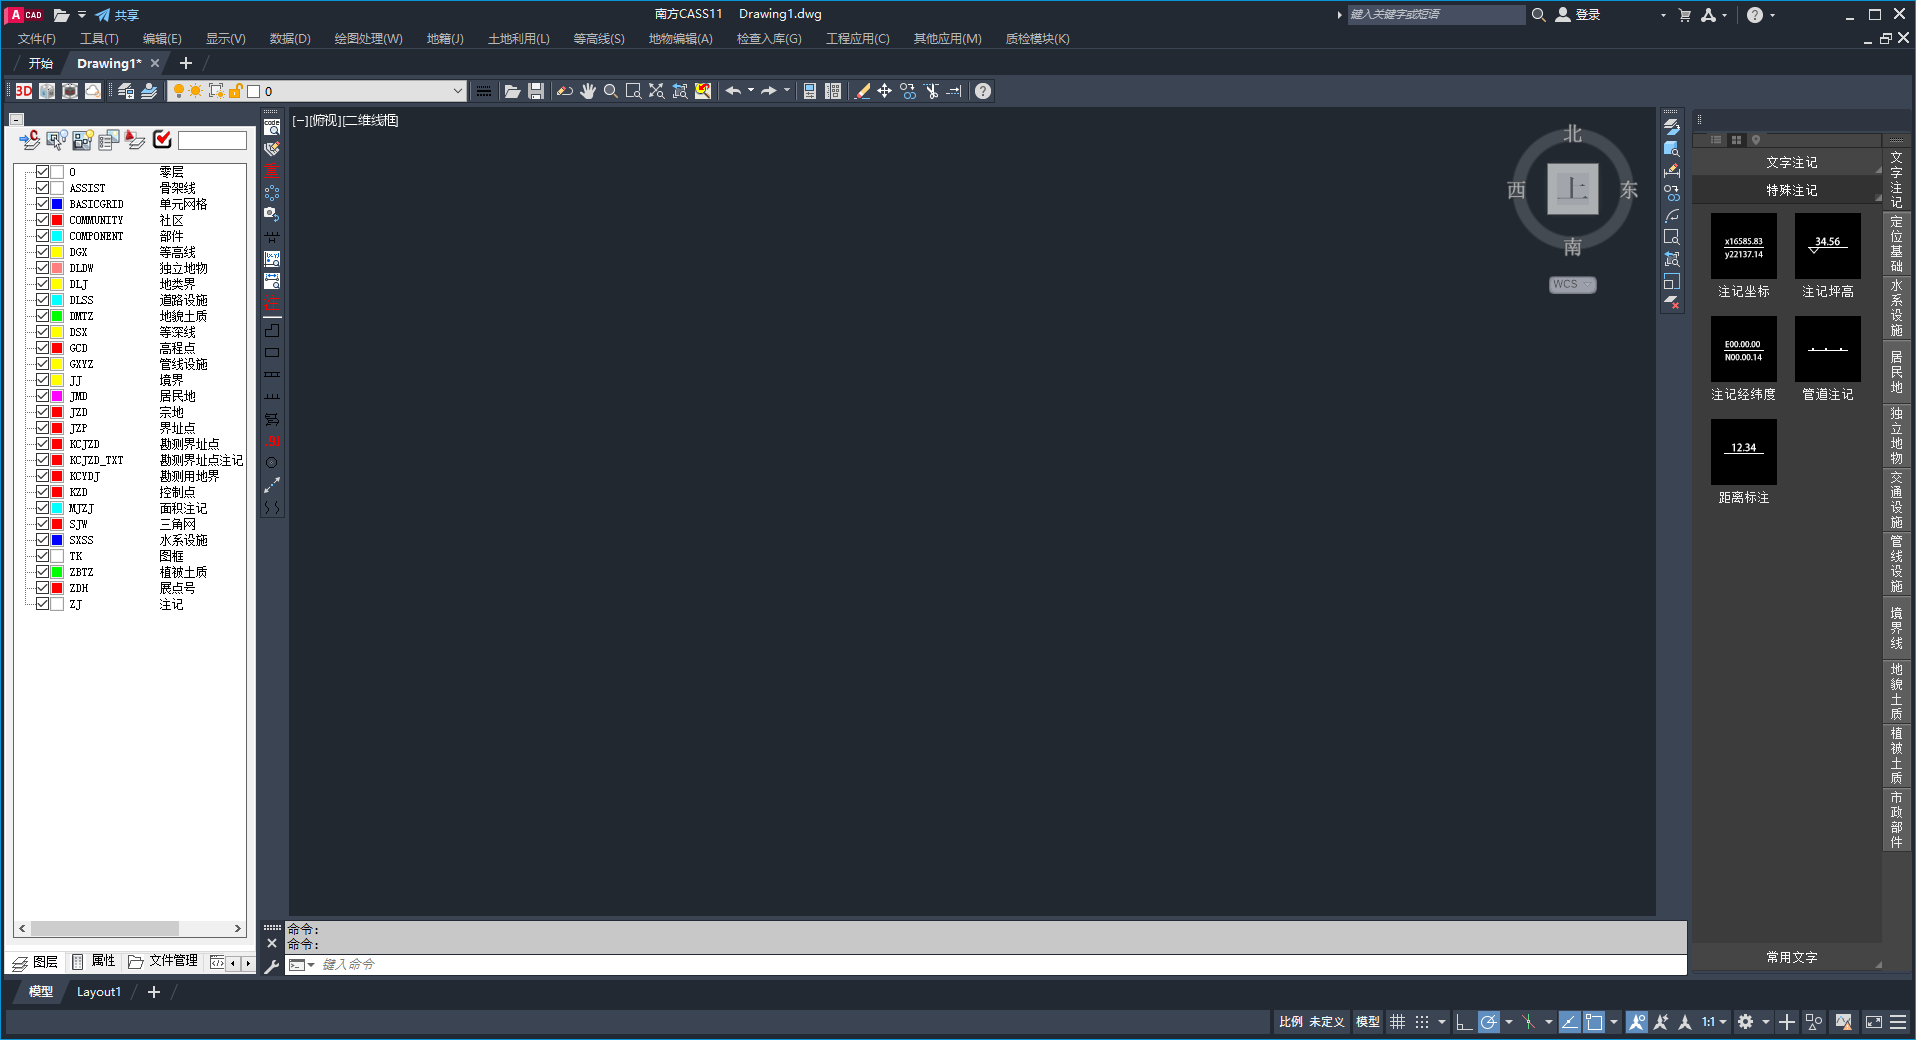The width and height of the screenshot is (1916, 1040).
Task: Switch to the Layout1 tab
Action: point(98,992)
